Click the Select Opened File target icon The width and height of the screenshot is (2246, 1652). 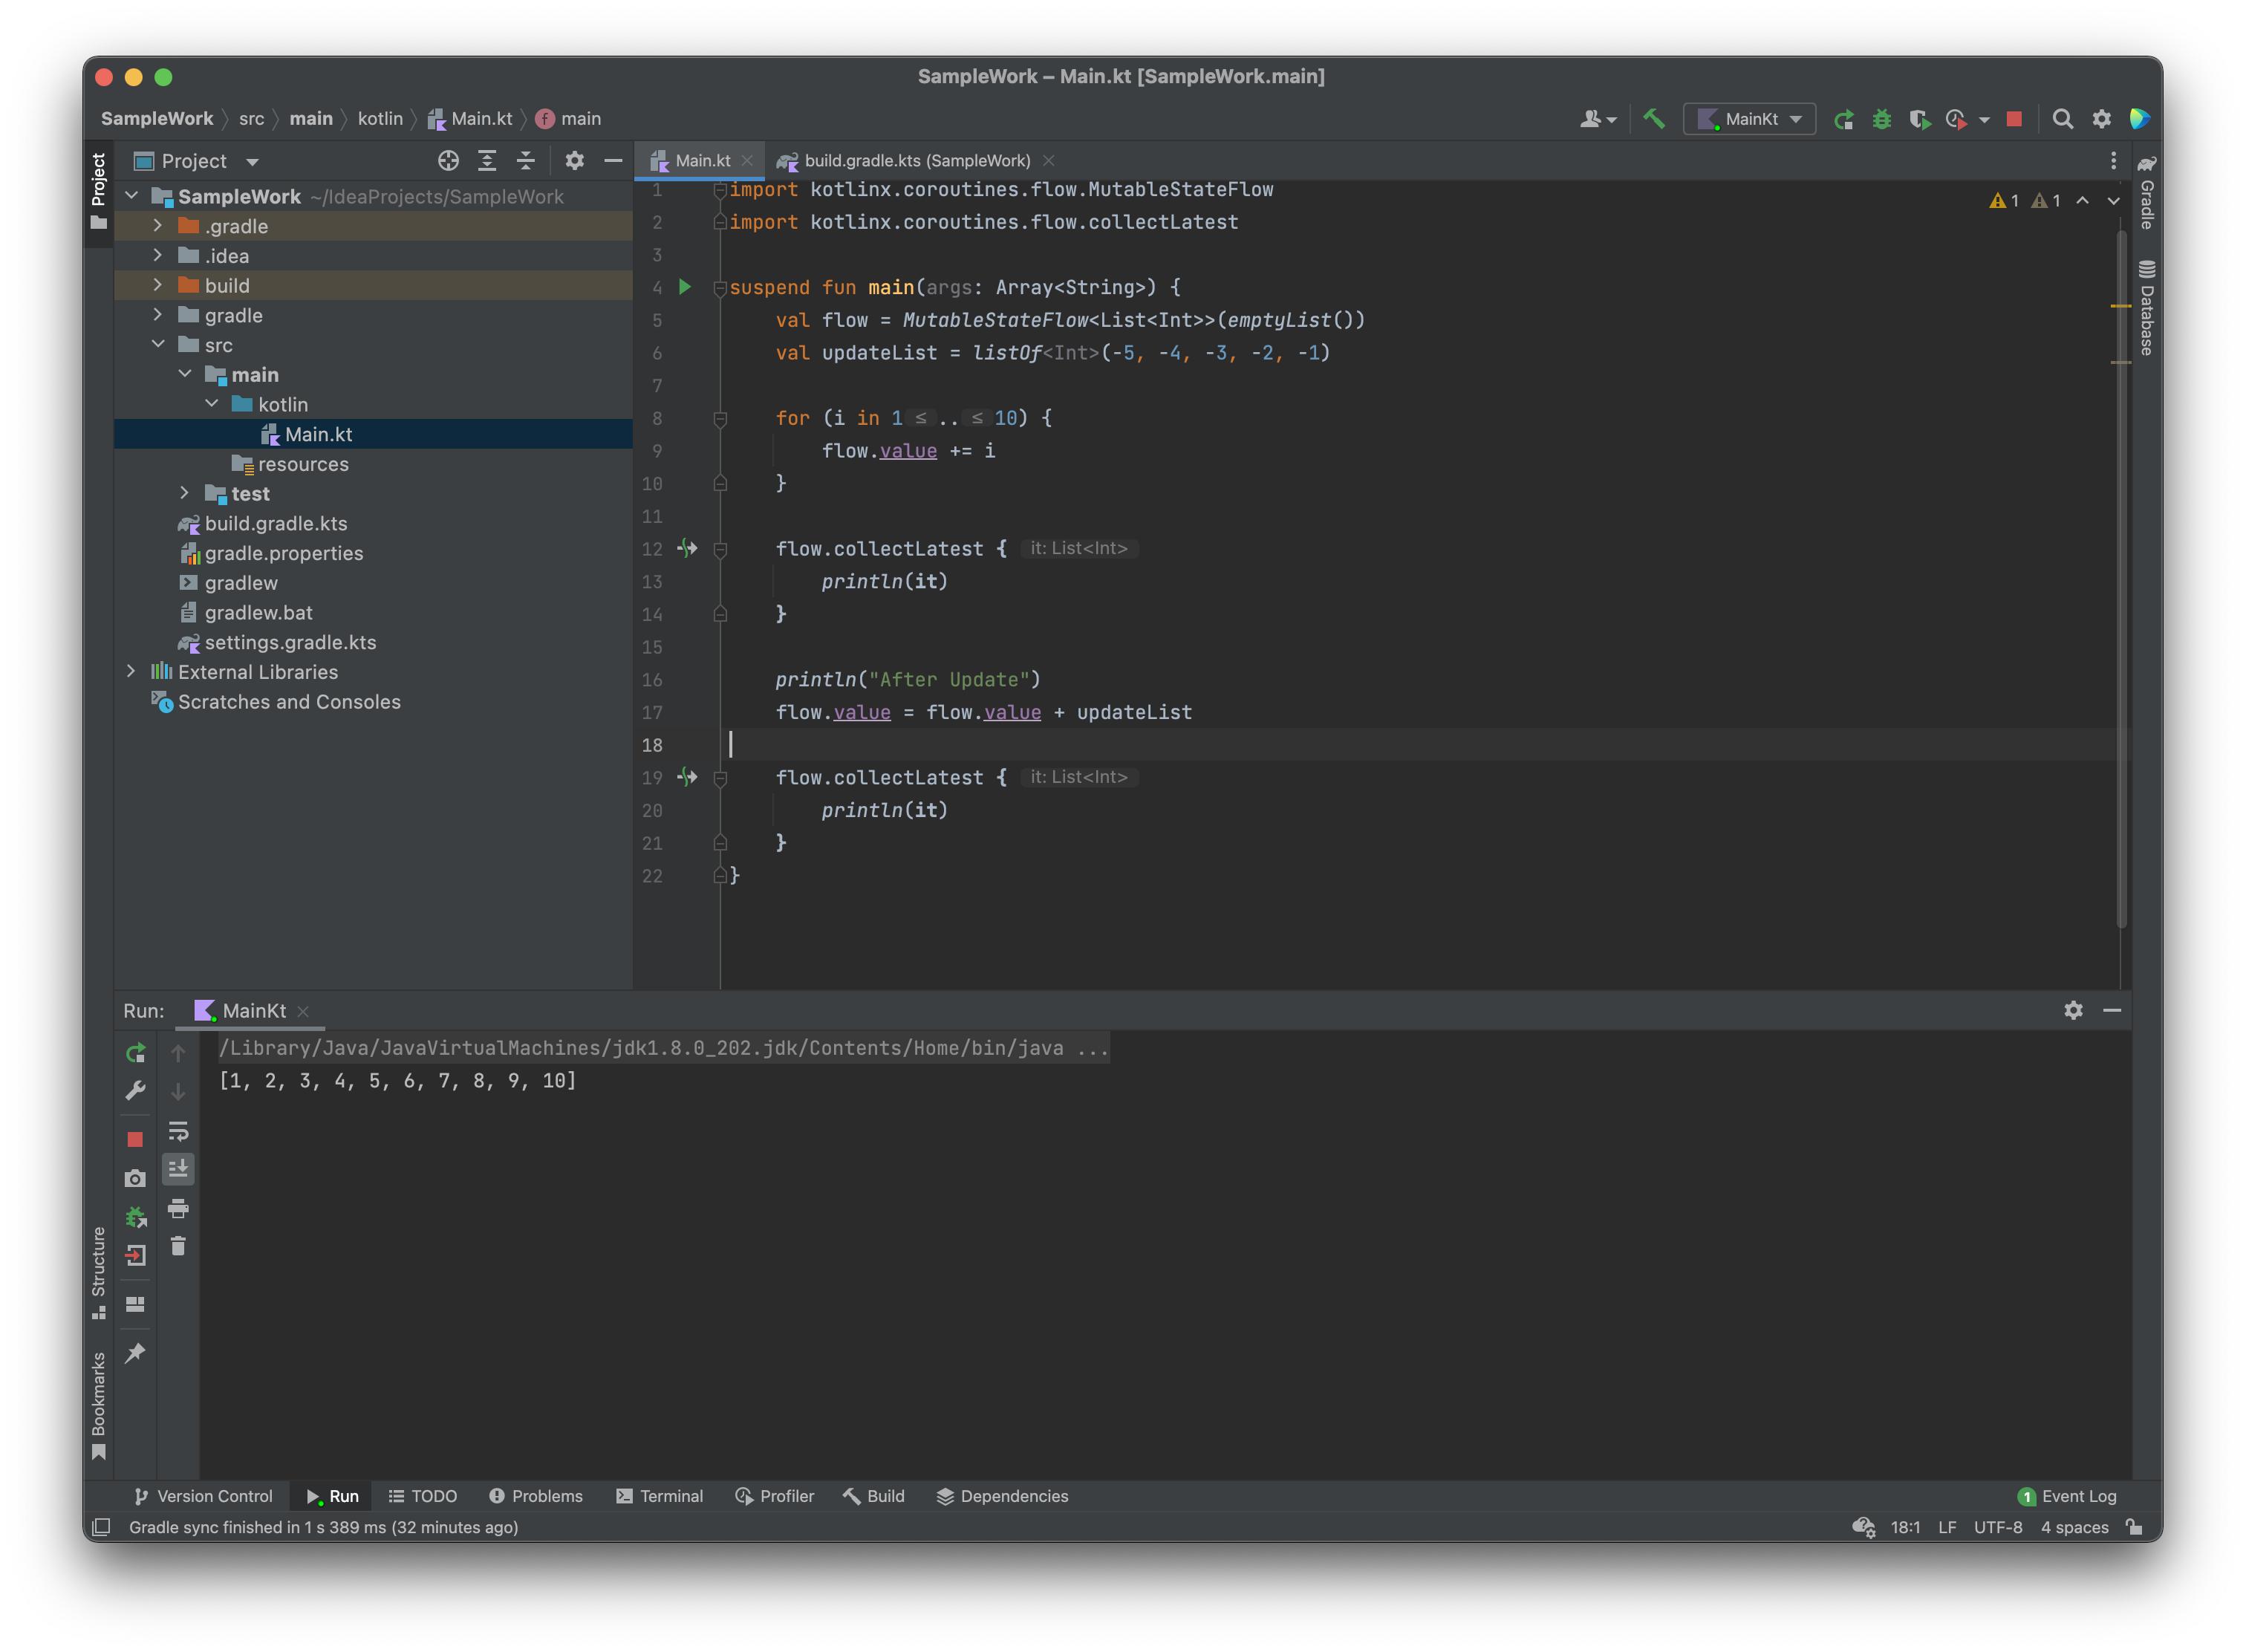[x=448, y=161]
